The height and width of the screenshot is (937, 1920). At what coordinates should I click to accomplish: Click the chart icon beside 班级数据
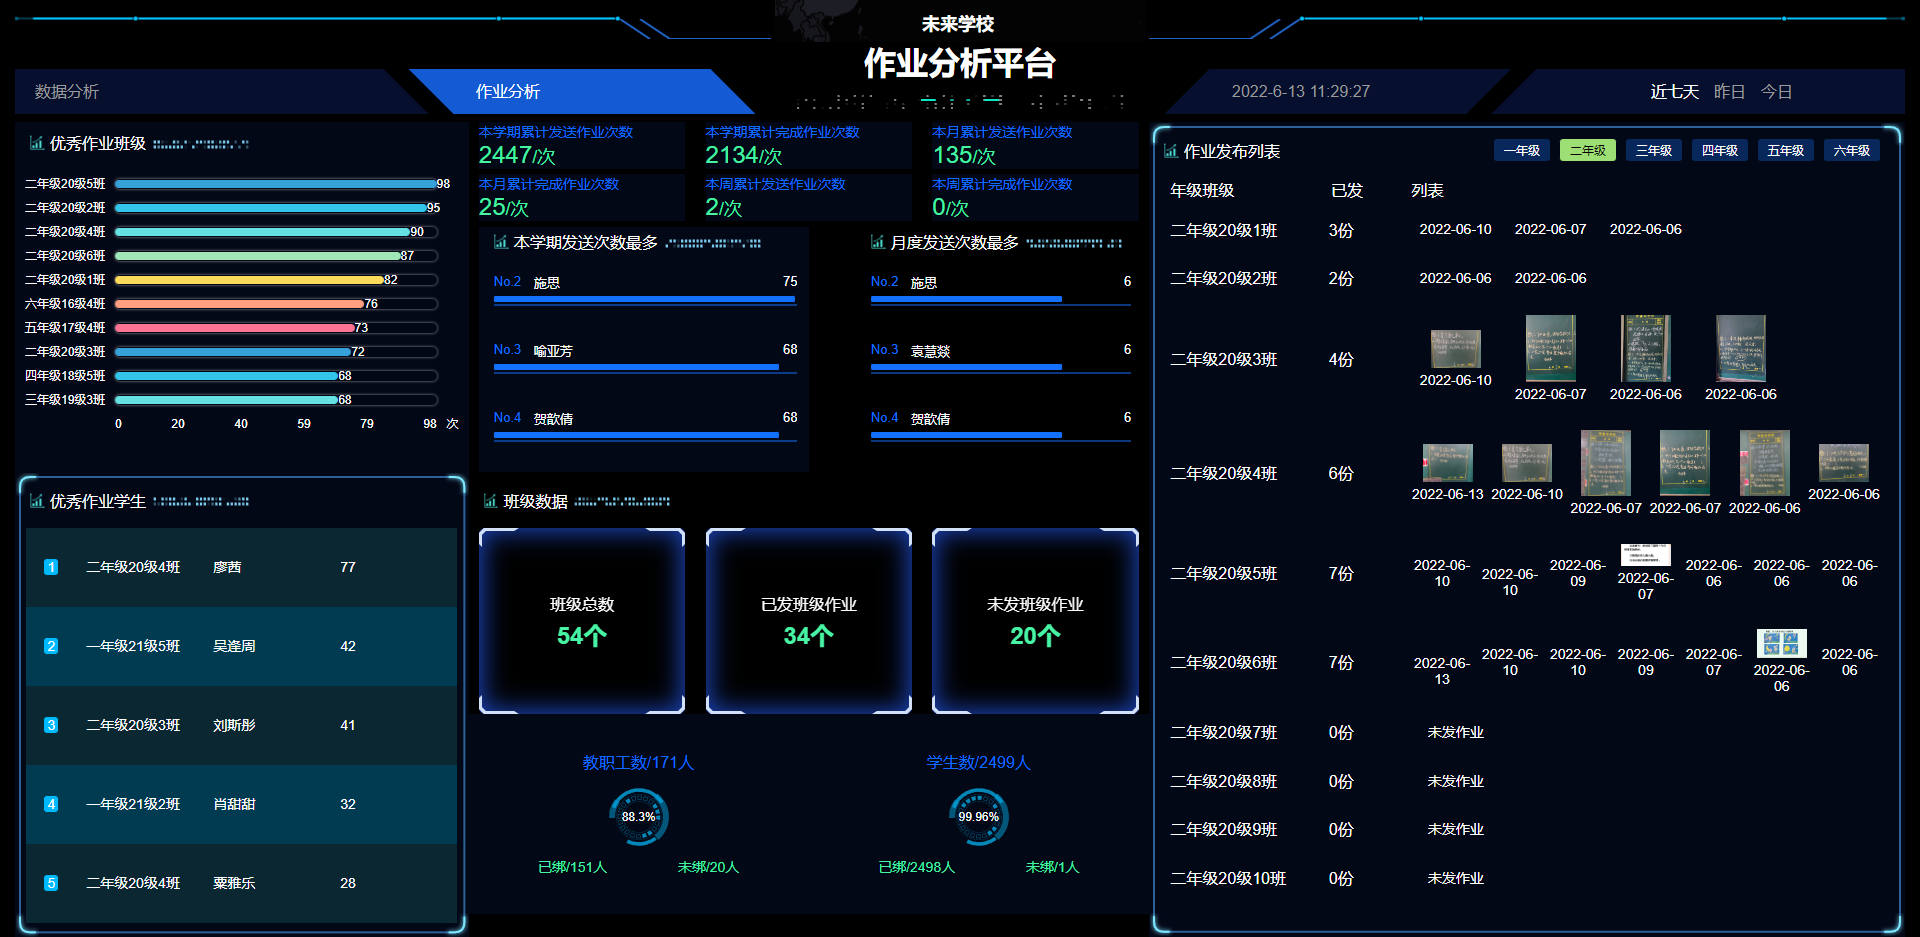click(x=490, y=501)
